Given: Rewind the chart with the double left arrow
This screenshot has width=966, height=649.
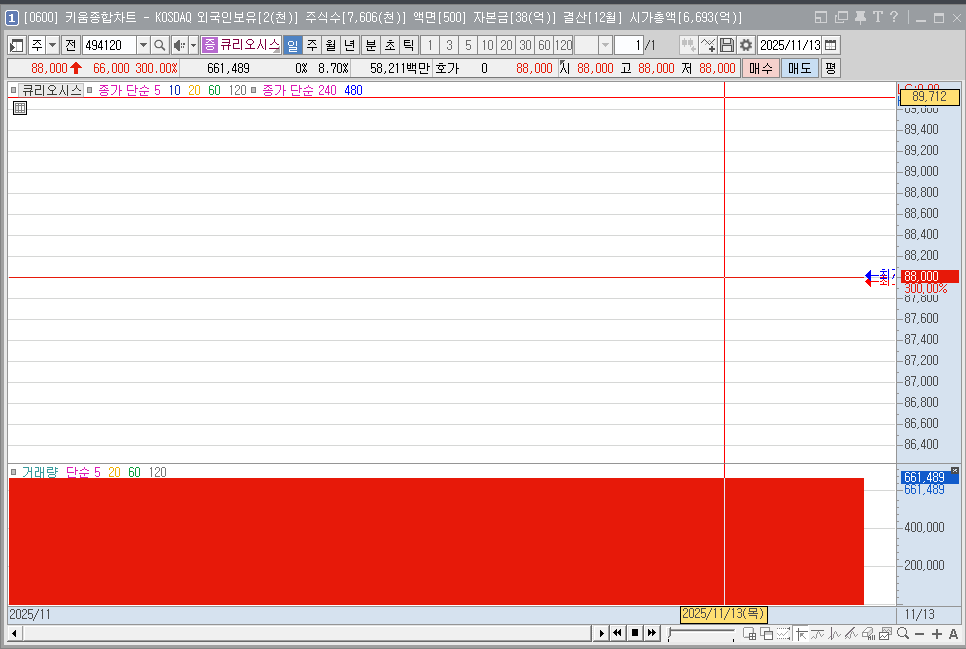Looking at the screenshot, I should click(617, 633).
